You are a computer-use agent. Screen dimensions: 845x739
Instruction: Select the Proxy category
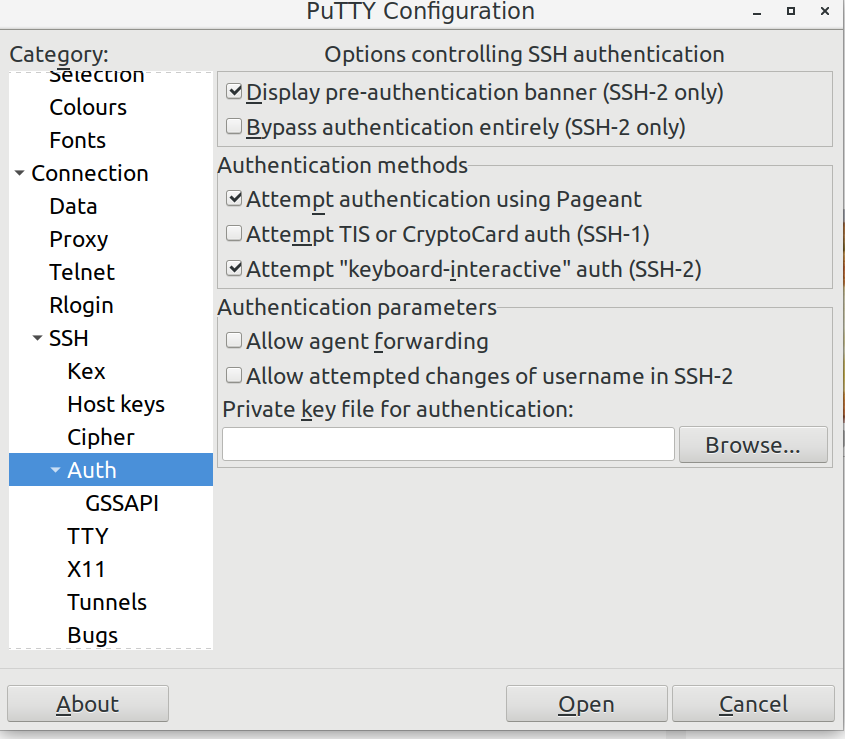[78, 239]
